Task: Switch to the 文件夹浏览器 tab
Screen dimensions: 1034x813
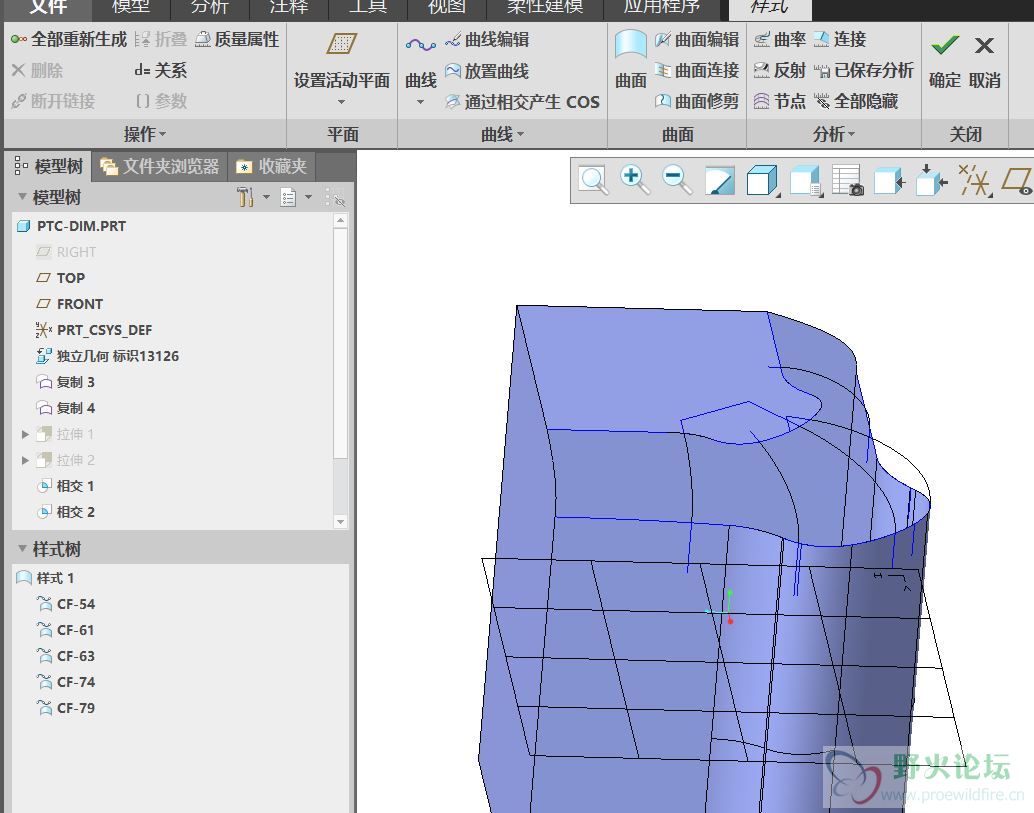Action: (160, 166)
